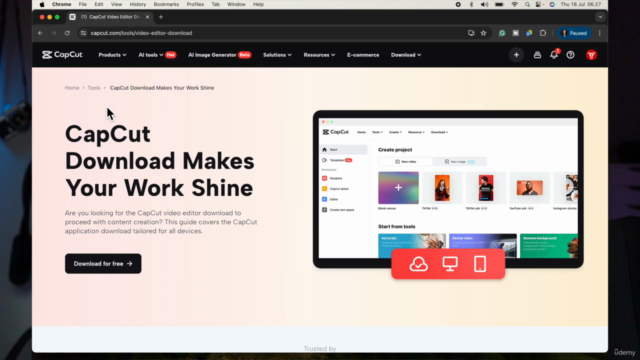This screenshot has width=640, height=360.
Task: Open the Chrome File menu
Action: (82, 4)
